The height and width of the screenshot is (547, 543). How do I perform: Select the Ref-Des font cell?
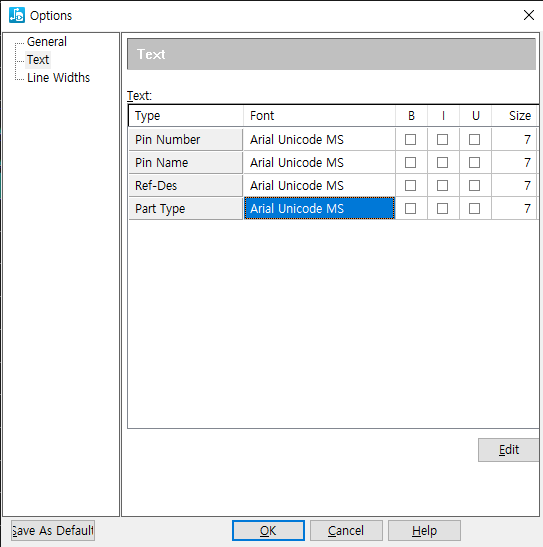(x=319, y=186)
